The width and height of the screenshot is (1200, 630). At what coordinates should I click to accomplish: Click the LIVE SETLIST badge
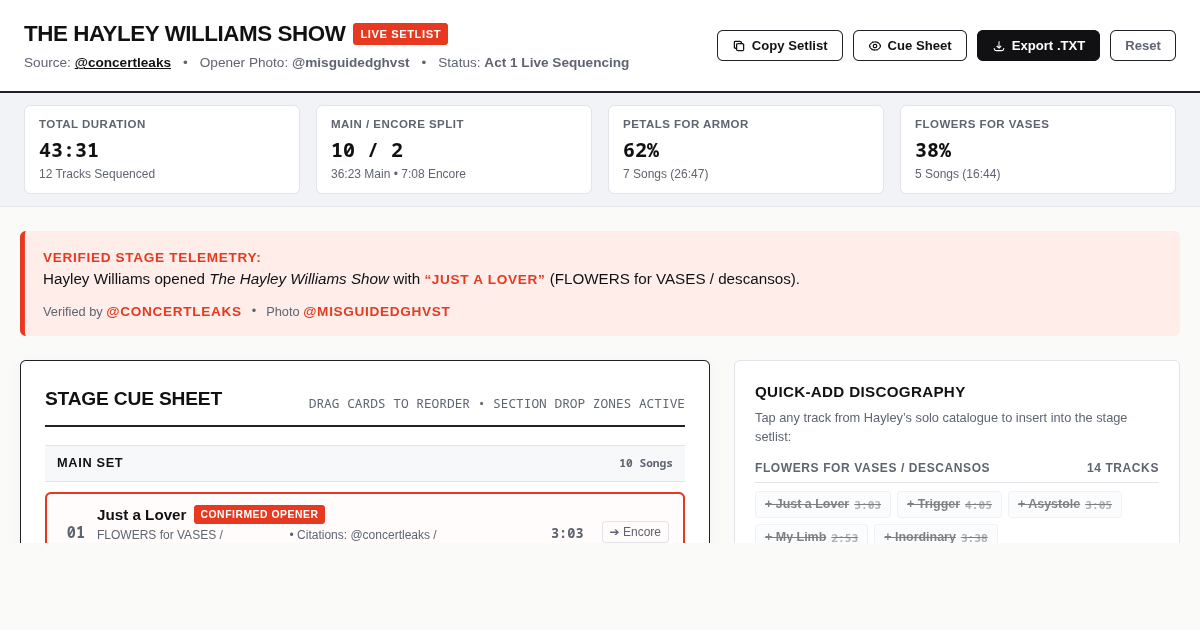pyautogui.click(x=400, y=34)
